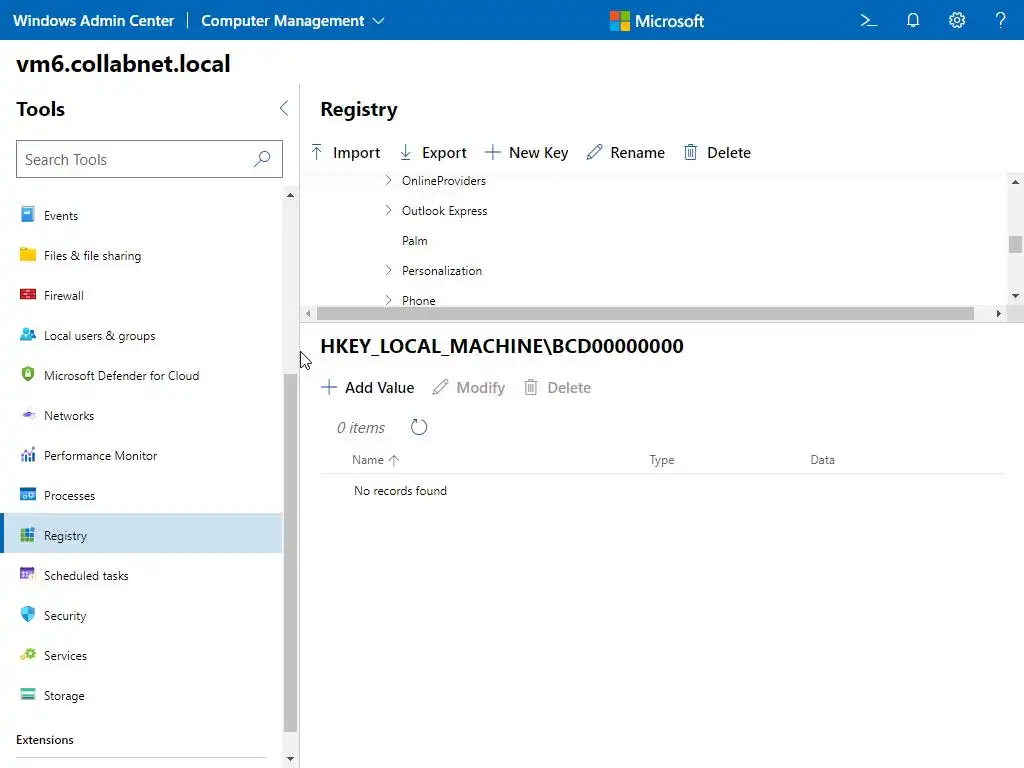1024x768 pixels.
Task: Click the registry tree scroll down arrow
Action: click(x=1015, y=296)
